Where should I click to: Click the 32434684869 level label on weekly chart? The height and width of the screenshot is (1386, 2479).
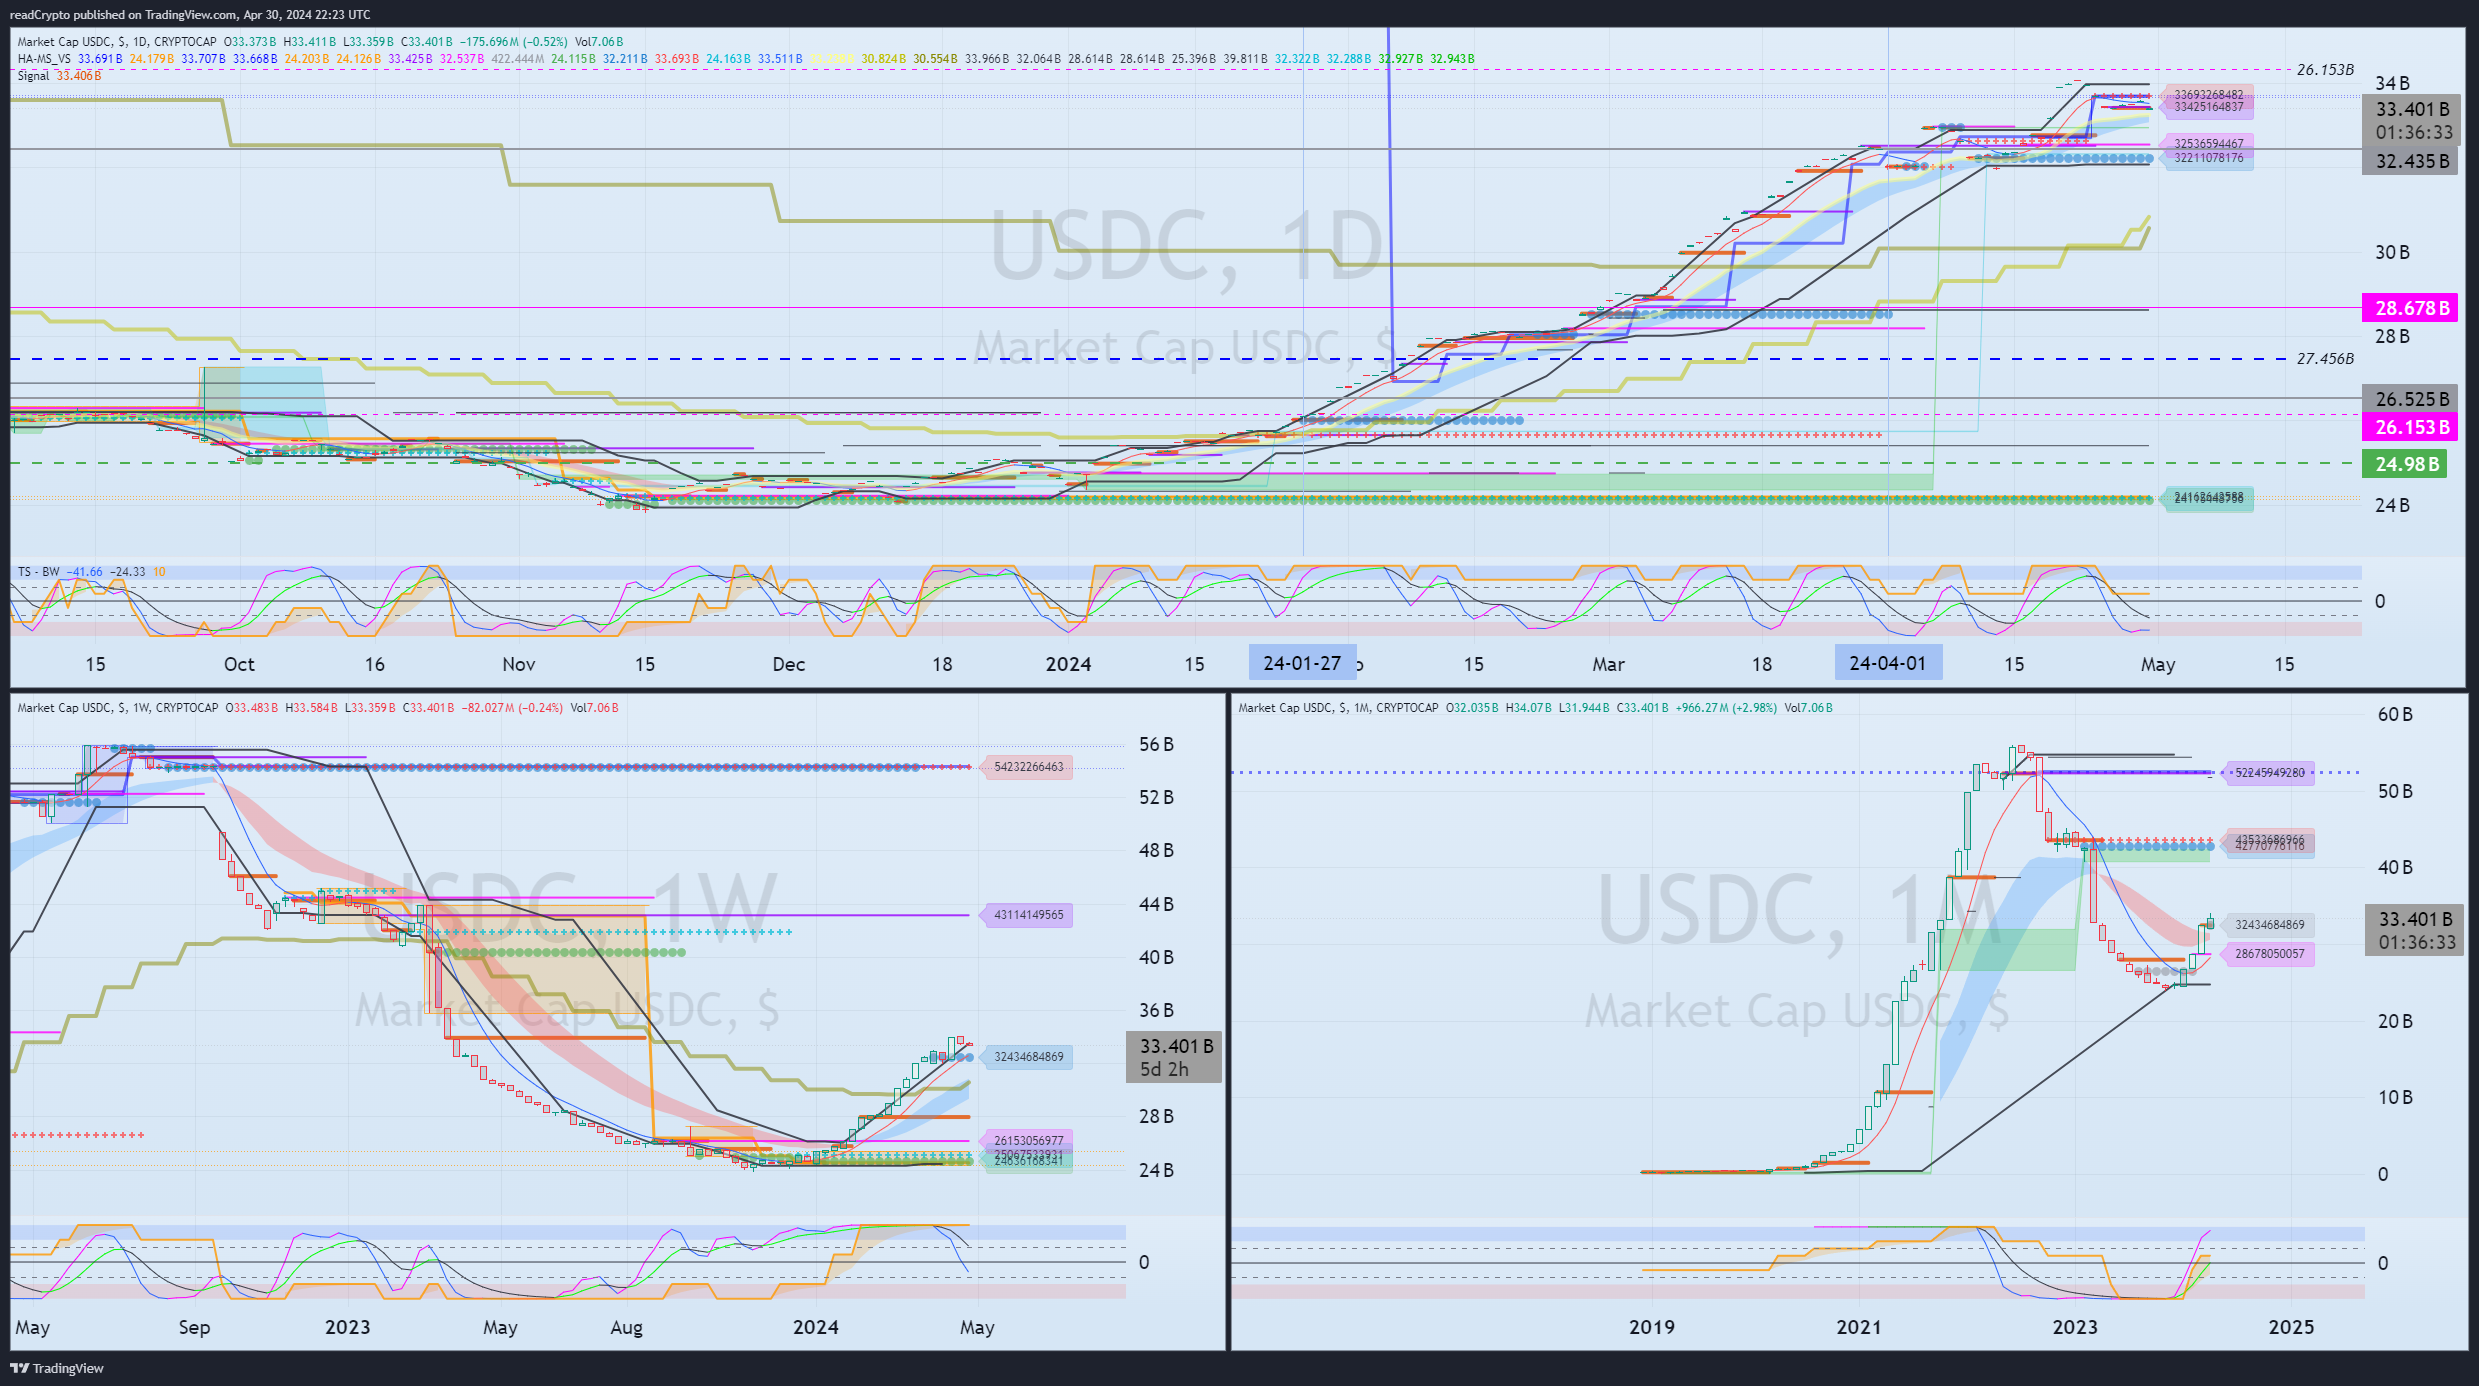tap(1028, 1057)
